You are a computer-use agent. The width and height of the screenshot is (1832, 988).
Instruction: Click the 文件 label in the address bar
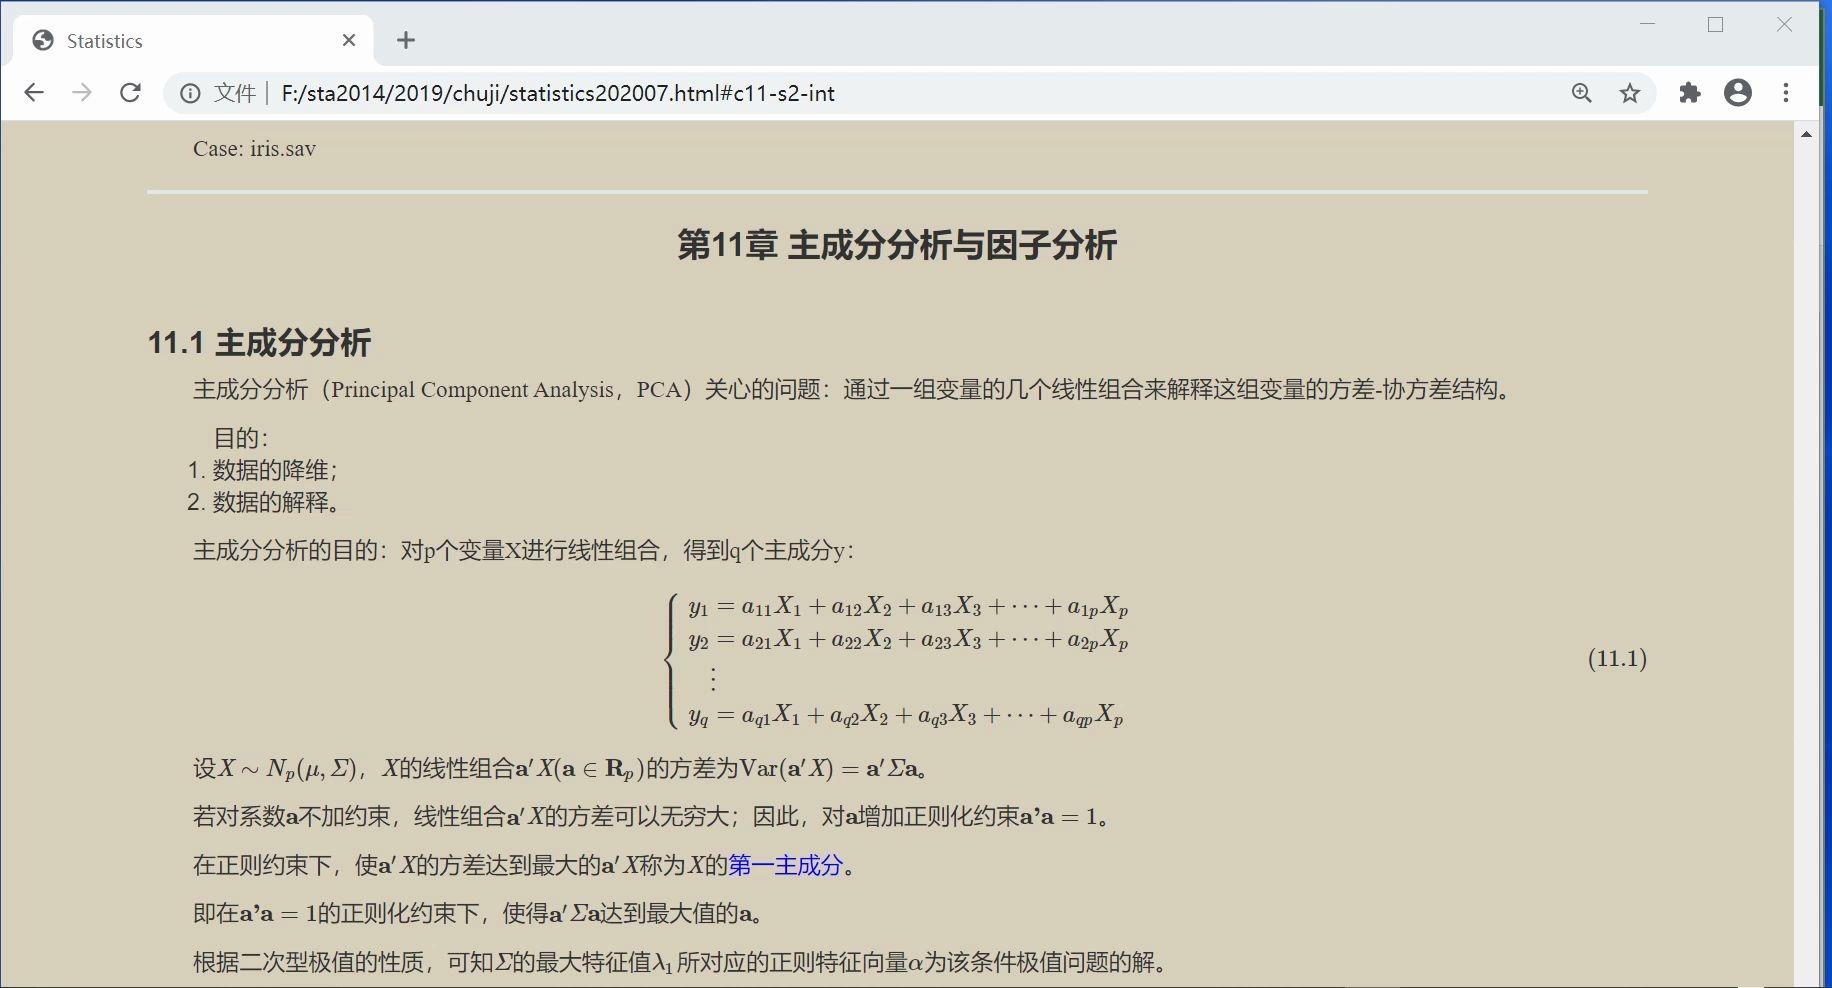(x=234, y=92)
